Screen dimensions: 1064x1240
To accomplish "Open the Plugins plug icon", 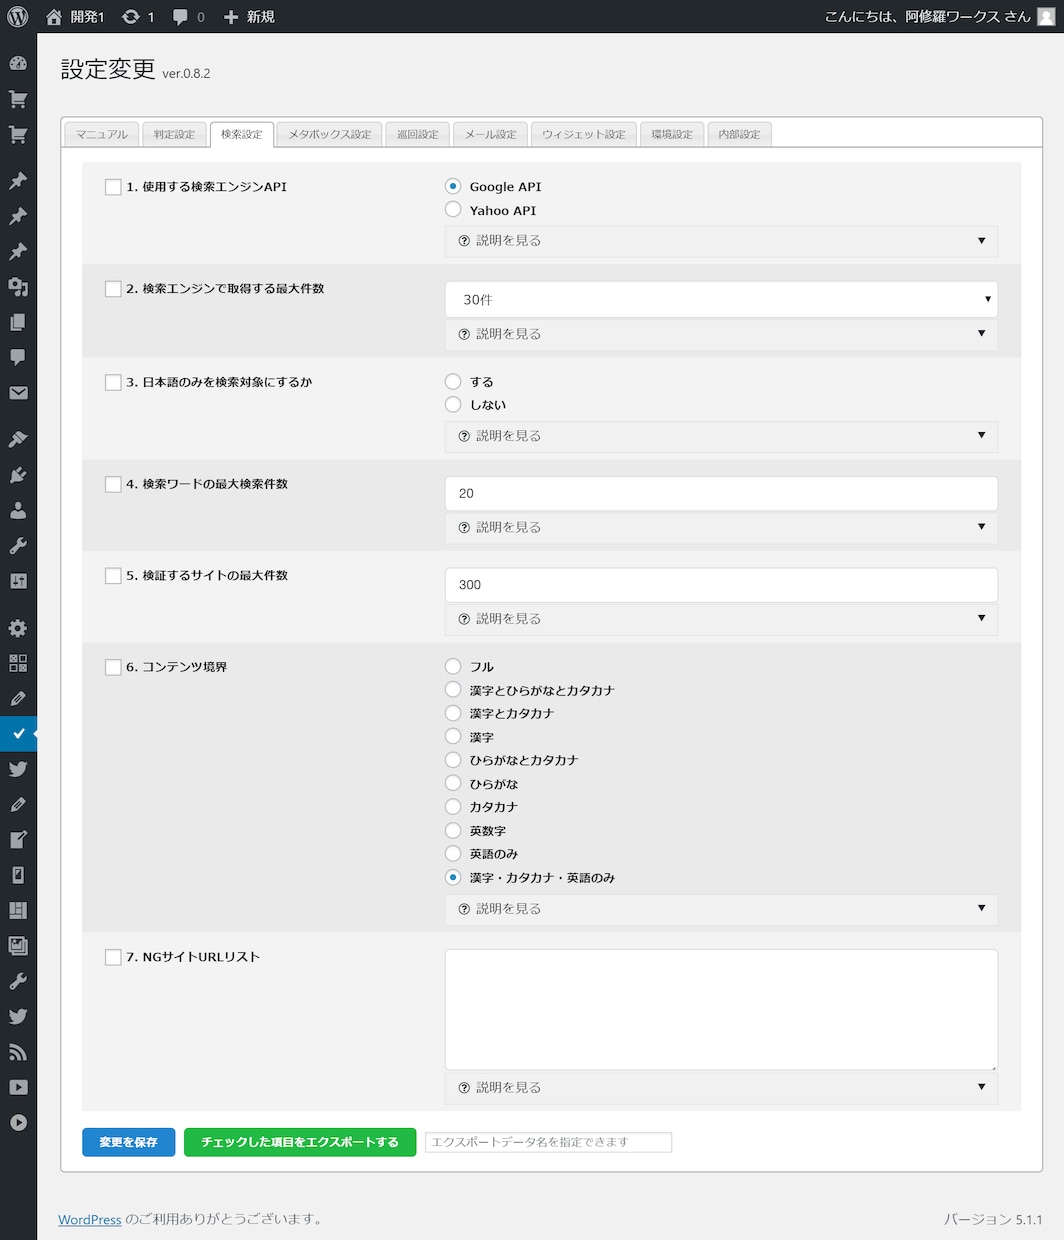I will (18, 475).
